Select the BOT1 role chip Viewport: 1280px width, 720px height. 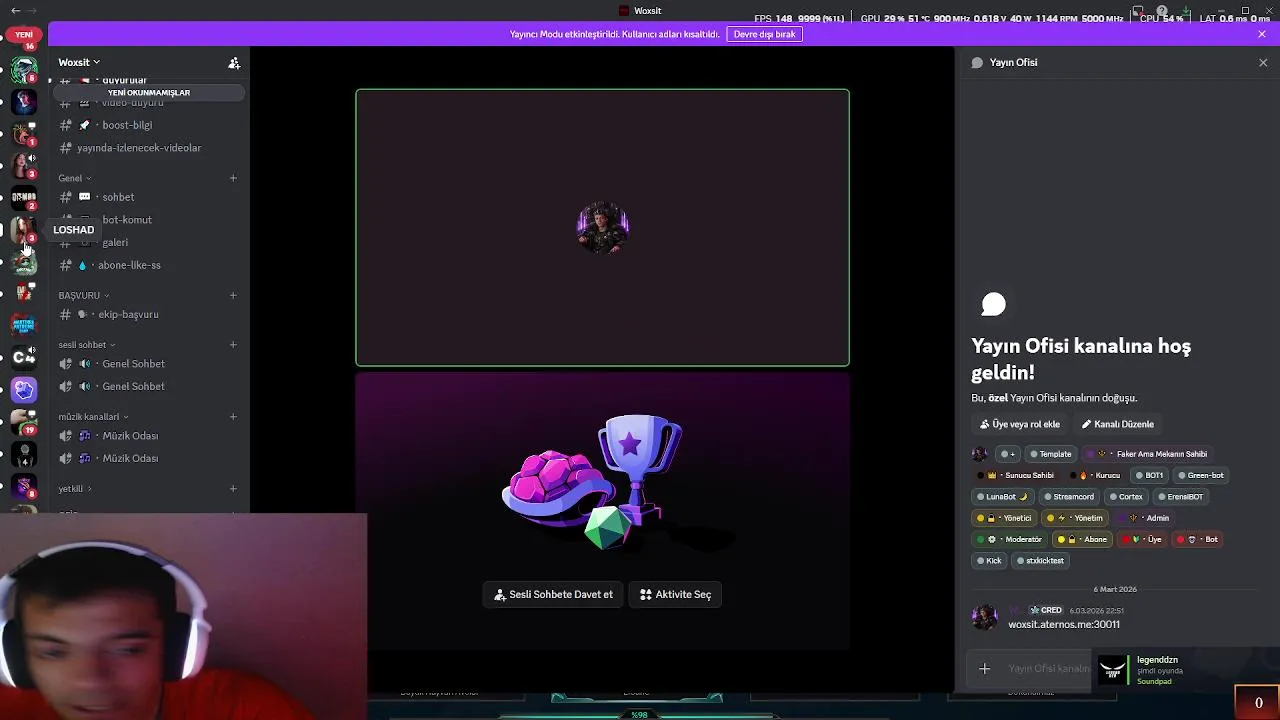click(x=1150, y=475)
